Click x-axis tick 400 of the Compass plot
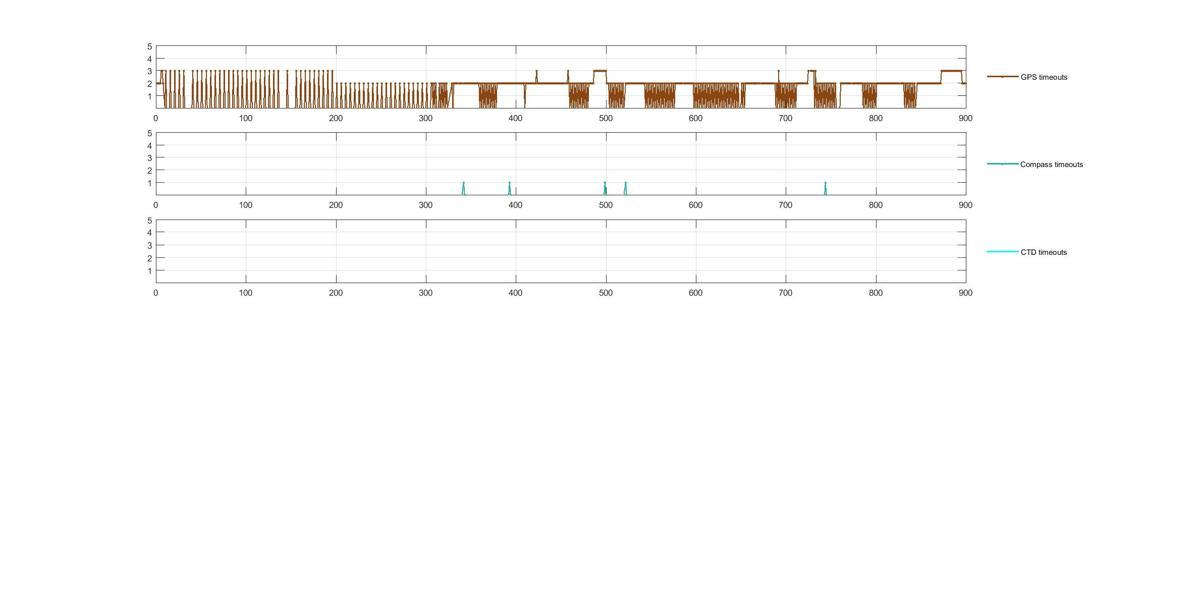 (516, 205)
